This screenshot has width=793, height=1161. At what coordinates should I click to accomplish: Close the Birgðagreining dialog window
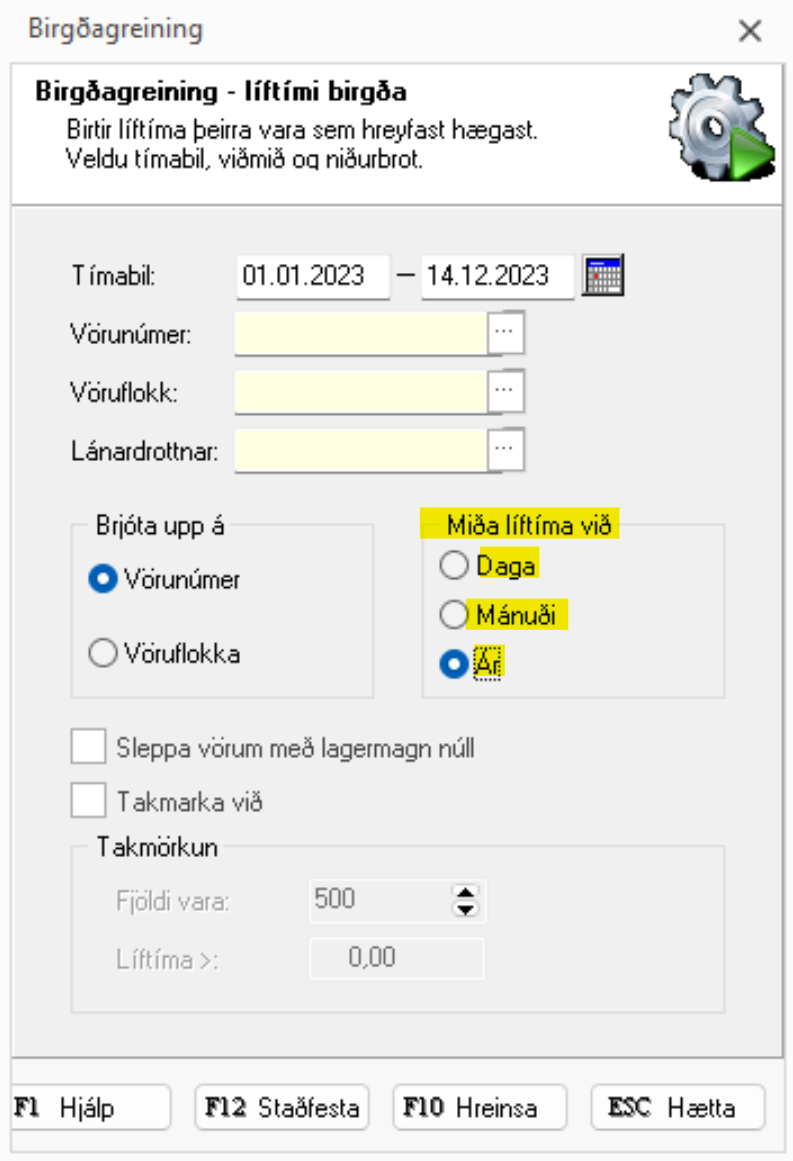(x=750, y=31)
